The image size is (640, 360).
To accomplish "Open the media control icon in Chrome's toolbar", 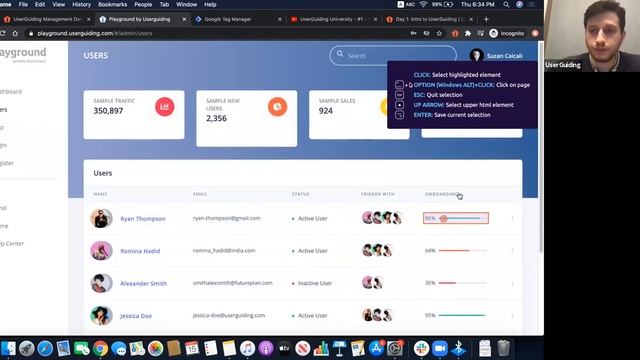I will (480, 33).
